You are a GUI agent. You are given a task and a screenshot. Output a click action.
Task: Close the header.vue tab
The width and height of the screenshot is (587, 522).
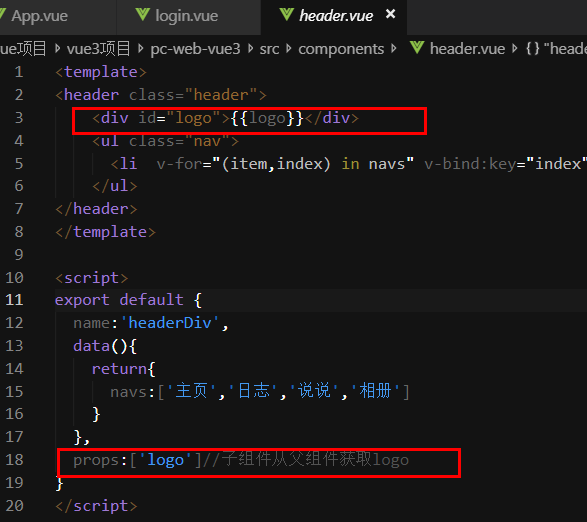[390, 14]
